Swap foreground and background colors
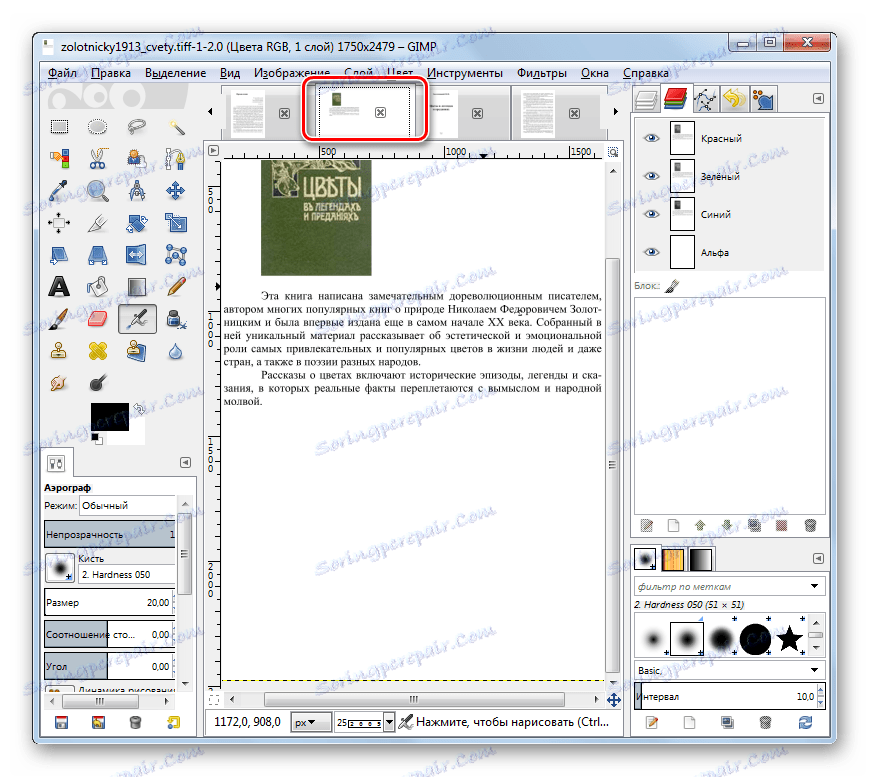The image size is (870, 777). point(139,409)
